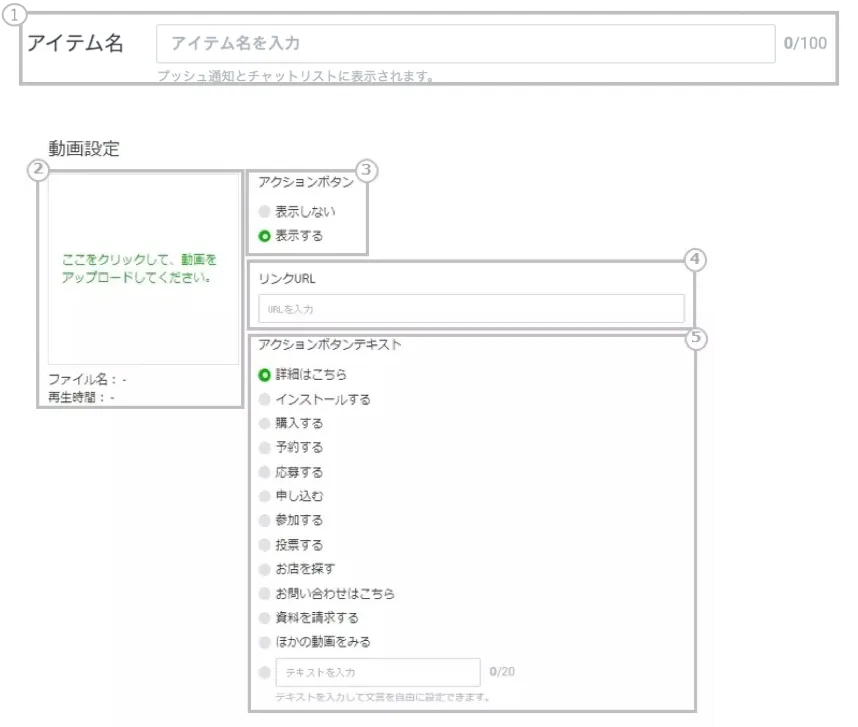The image size is (858, 727).
Task: Select 表示する for action button
Action: [265, 236]
